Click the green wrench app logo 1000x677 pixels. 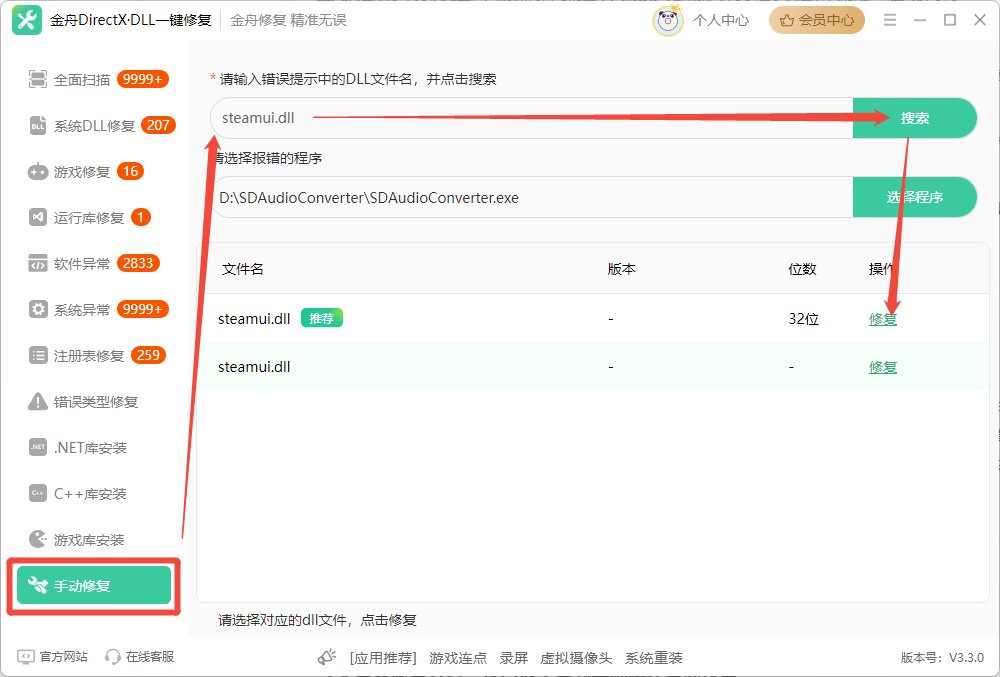point(27,20)
